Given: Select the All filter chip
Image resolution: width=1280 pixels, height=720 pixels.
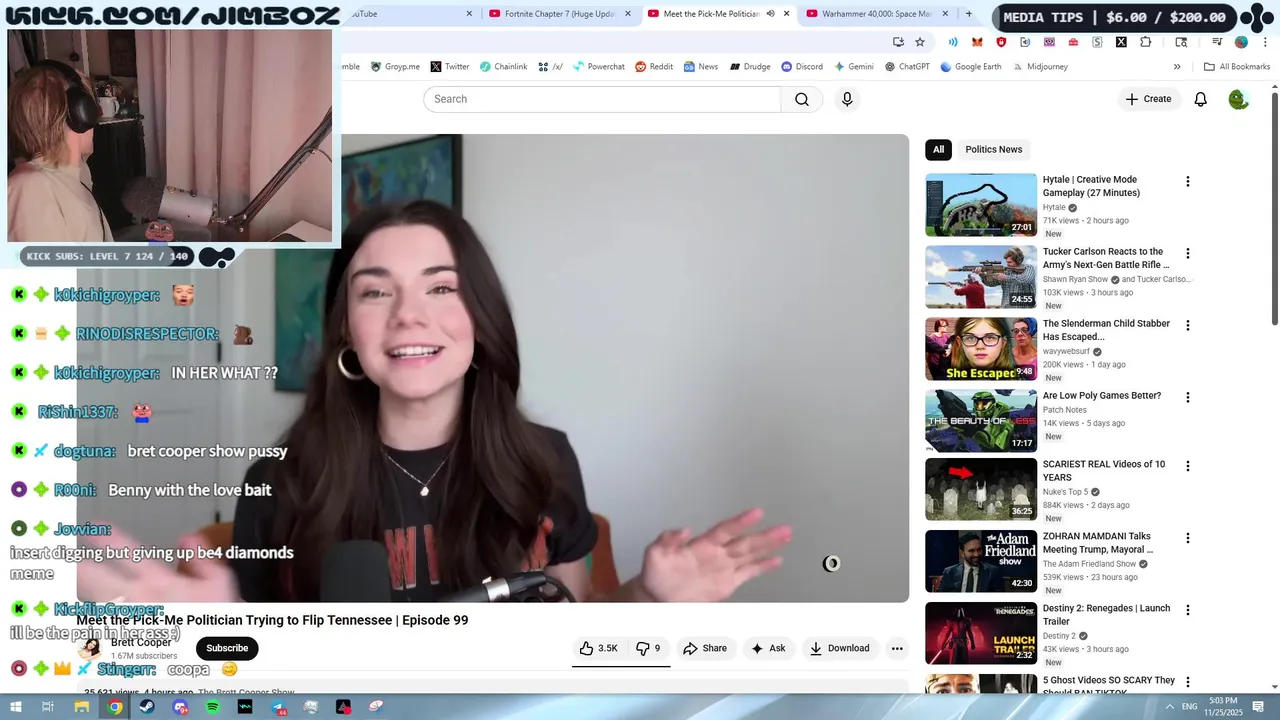Looking at the screenshot, I should click(938, 150).
